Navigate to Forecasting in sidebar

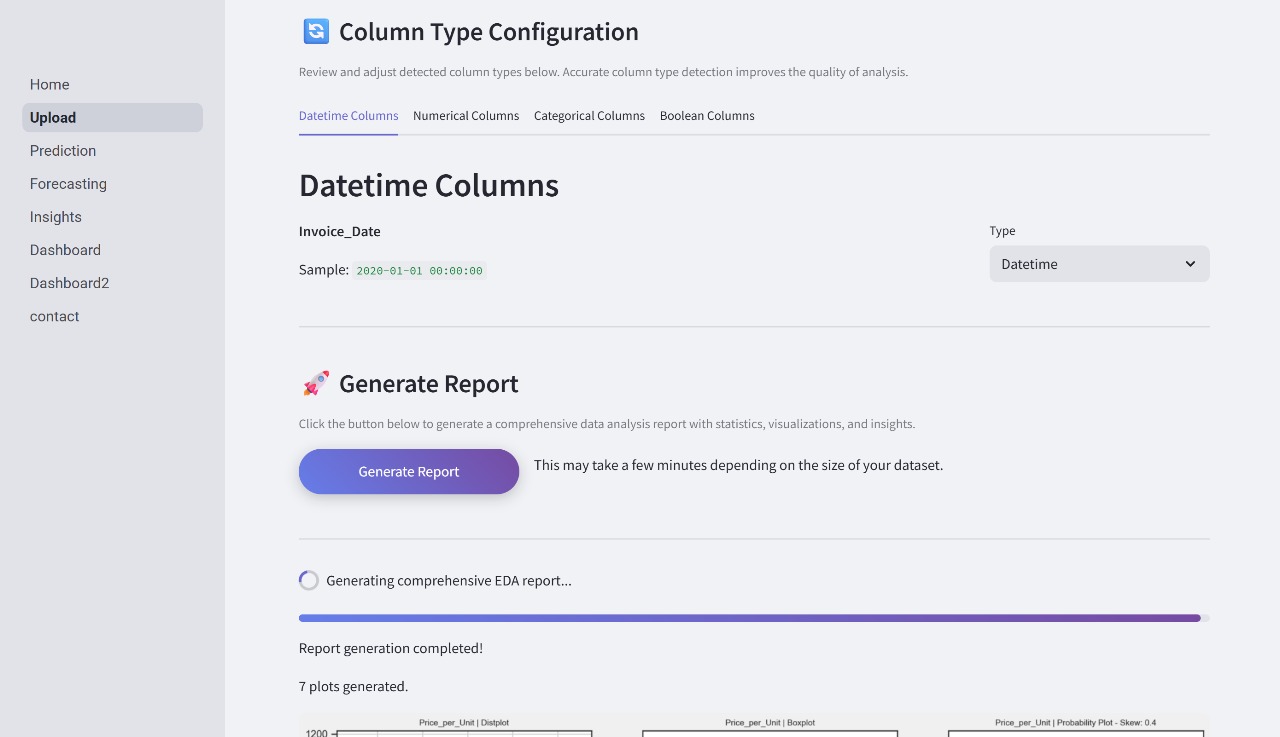tap(68, 184)
